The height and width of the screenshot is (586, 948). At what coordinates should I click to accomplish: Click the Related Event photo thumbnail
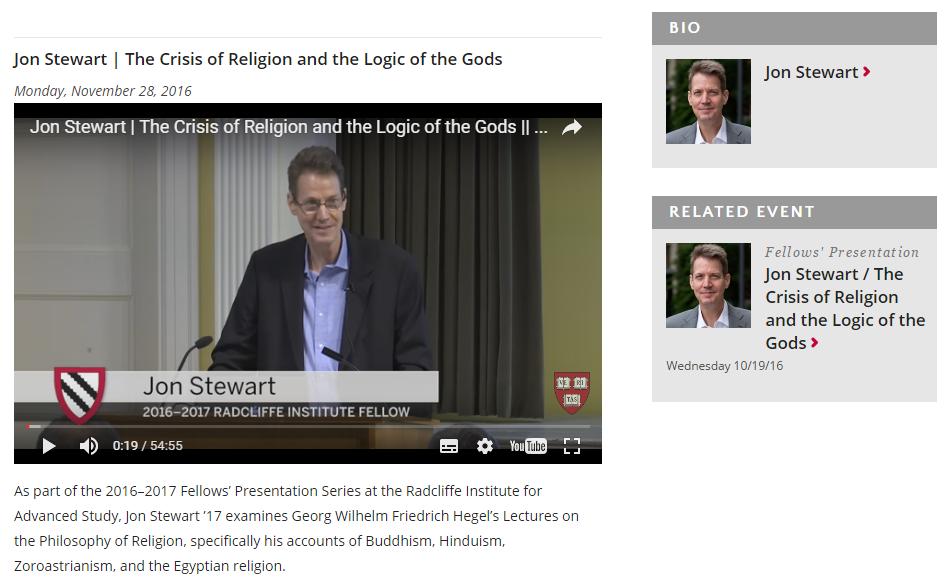pos(708,285)
